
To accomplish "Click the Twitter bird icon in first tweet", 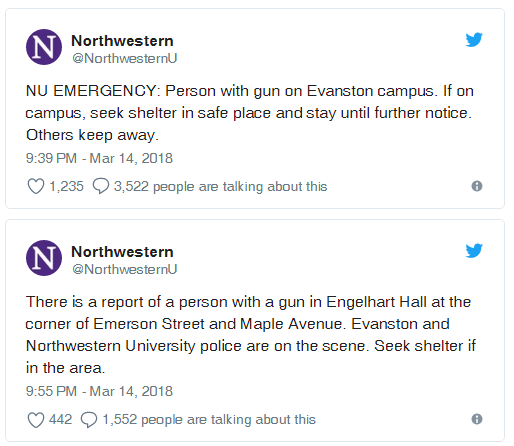I will pos(474,40).
